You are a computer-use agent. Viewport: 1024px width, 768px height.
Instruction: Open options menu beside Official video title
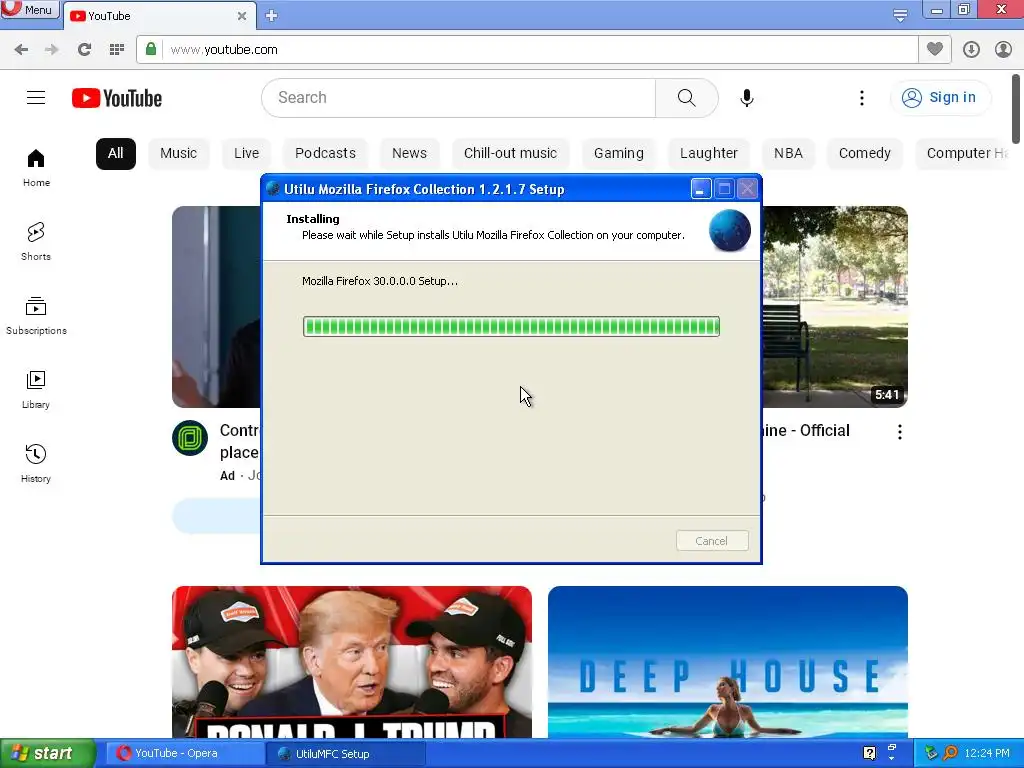[899, 432]
